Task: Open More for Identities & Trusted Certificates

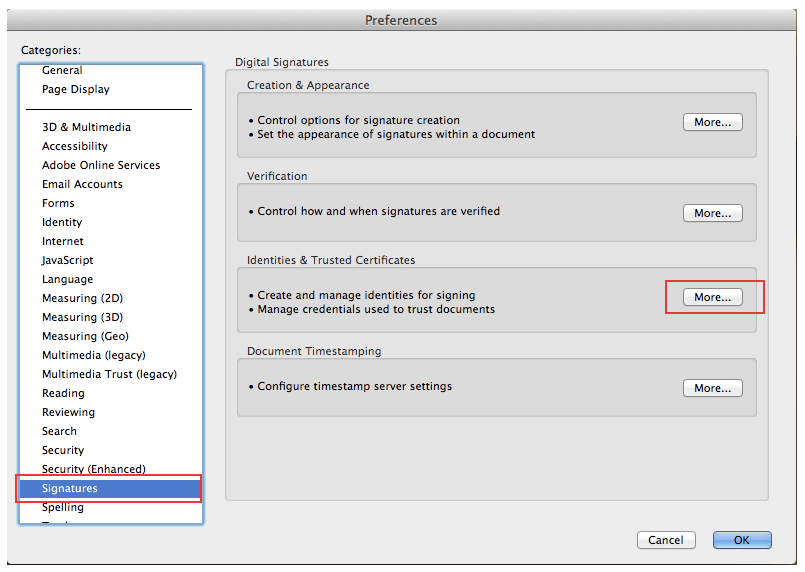Action: click(713, 297)
